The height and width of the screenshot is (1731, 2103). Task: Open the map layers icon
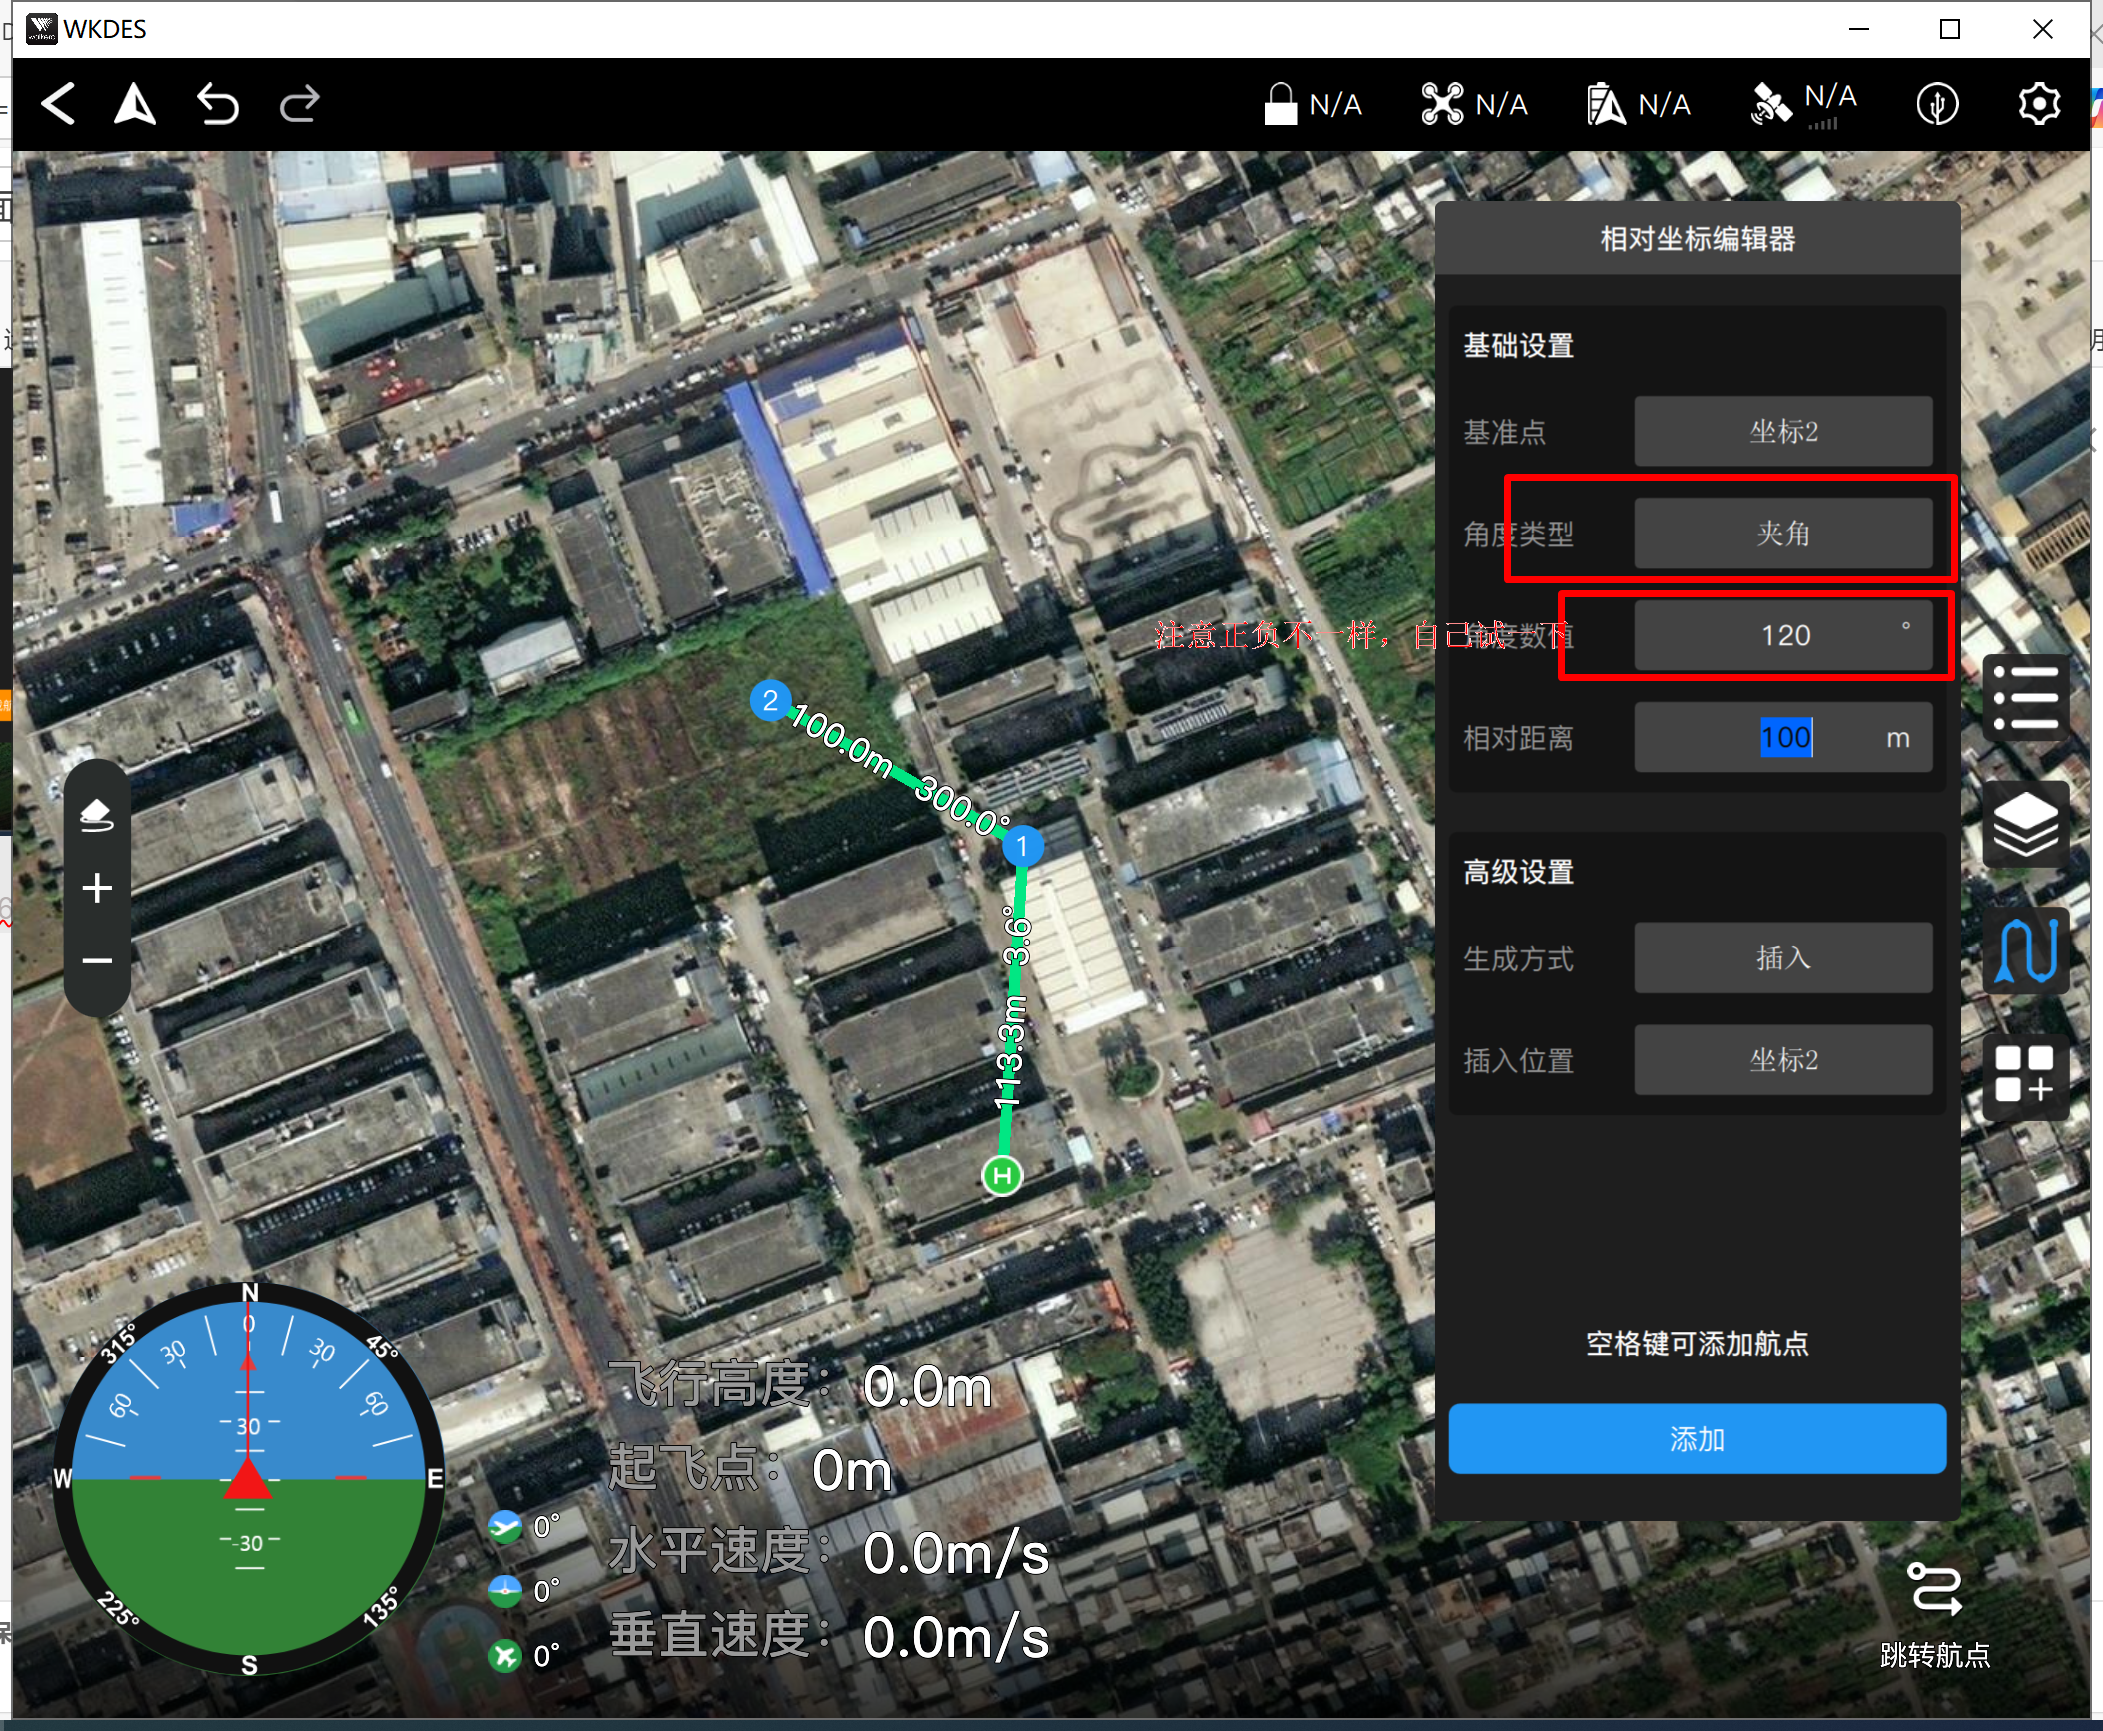click(2025, 824)
